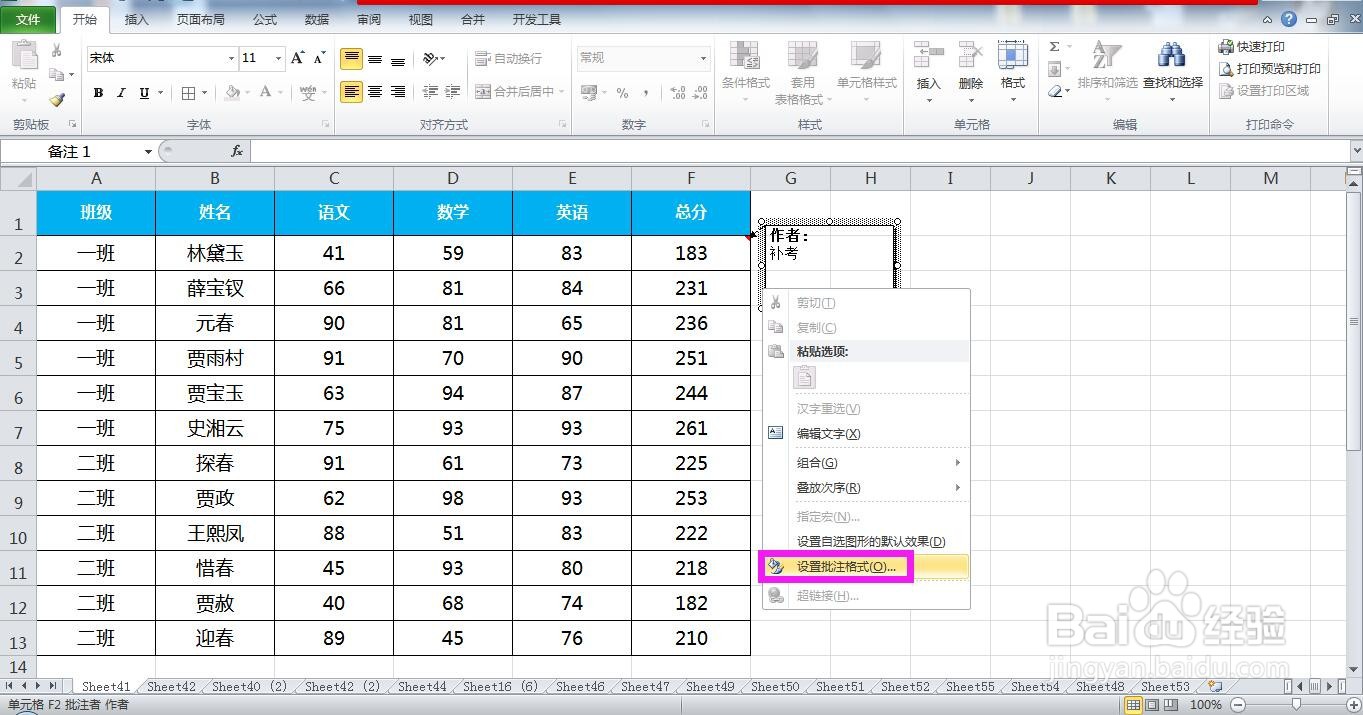Click the Help question mark icon
The height and width of the screenshot is (715, 1363).
pyautogui.click(x=1289, y=19)
